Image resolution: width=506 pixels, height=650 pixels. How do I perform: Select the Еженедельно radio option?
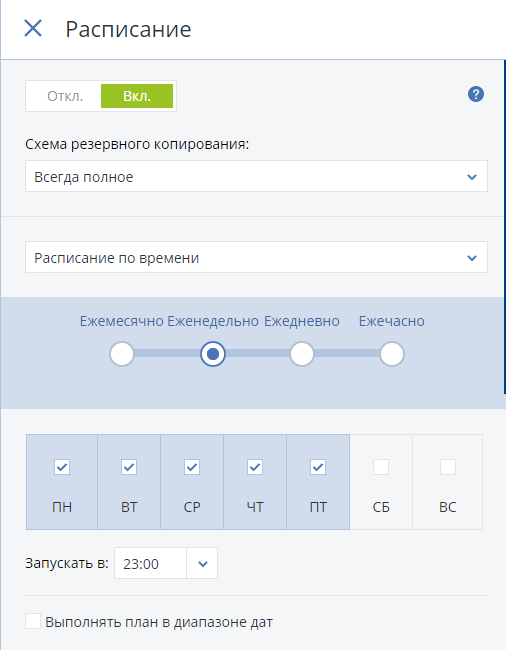coord(213,354)
